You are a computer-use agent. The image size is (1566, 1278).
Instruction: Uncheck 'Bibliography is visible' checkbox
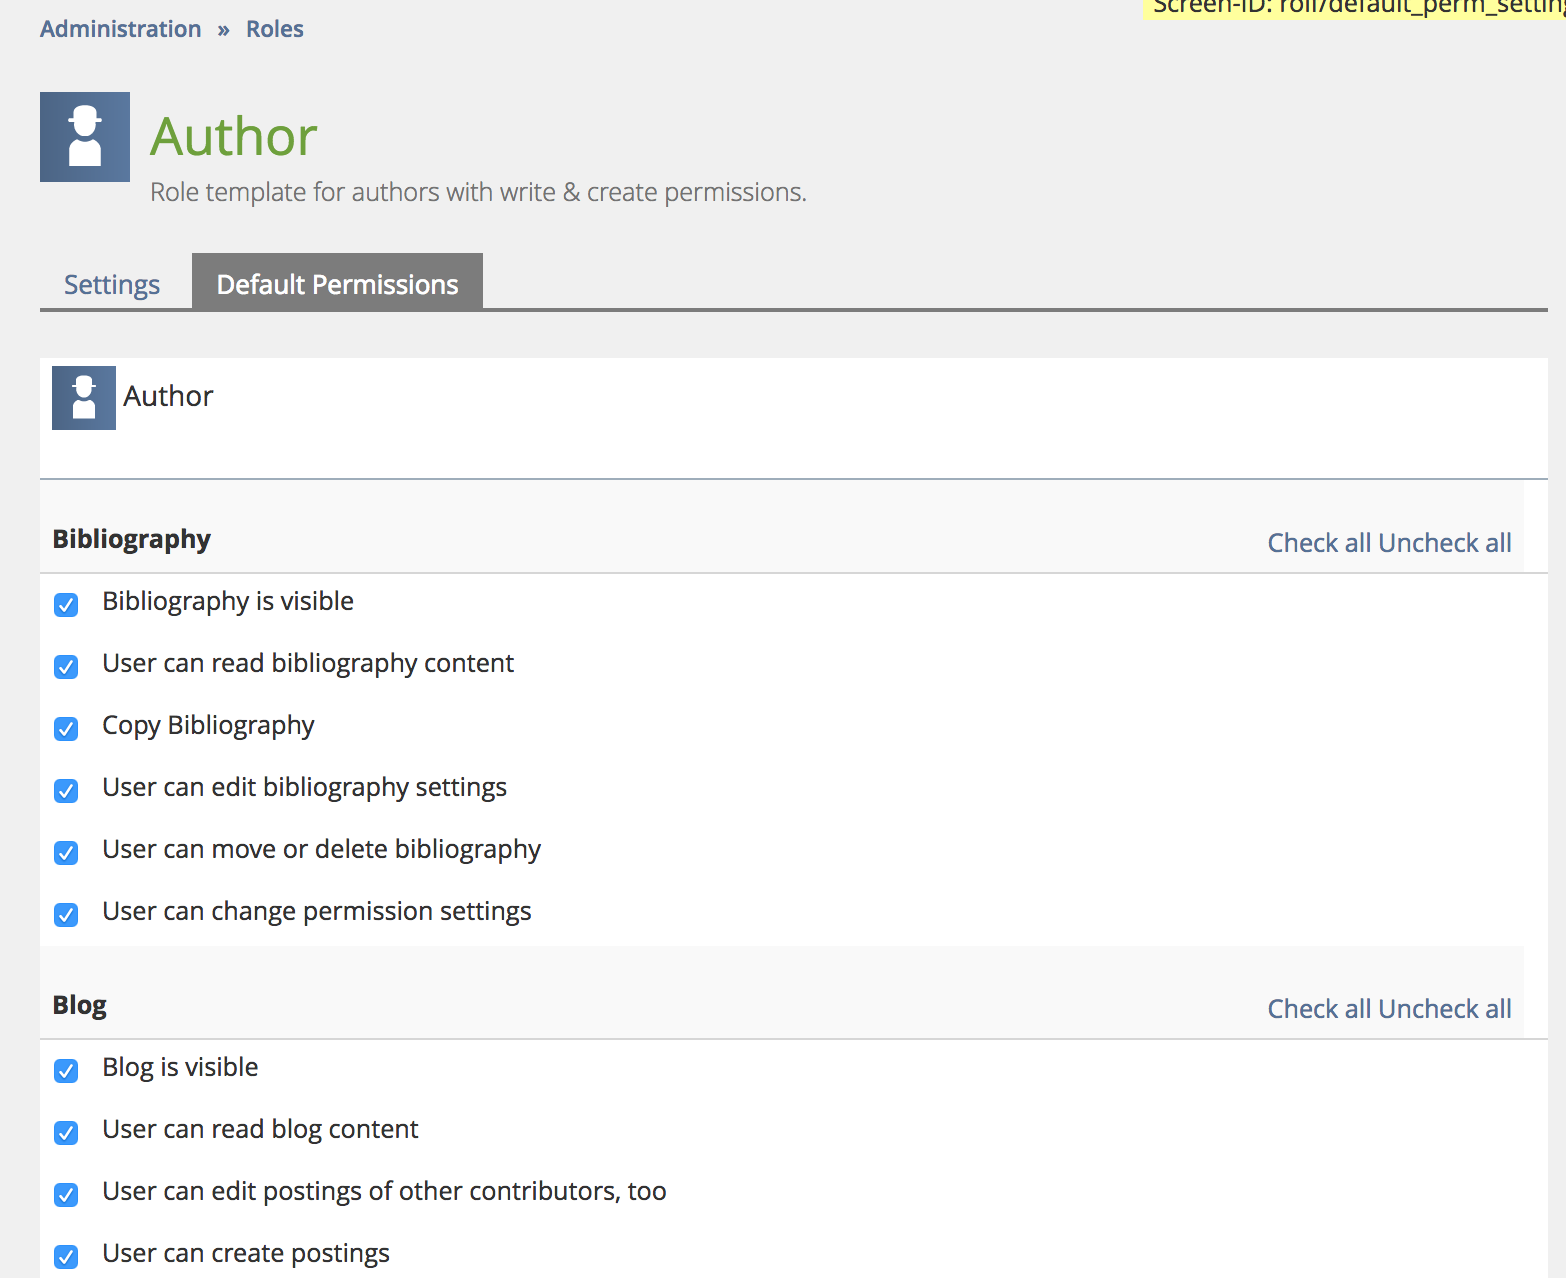pyautogui.click(x=66, y=605)
